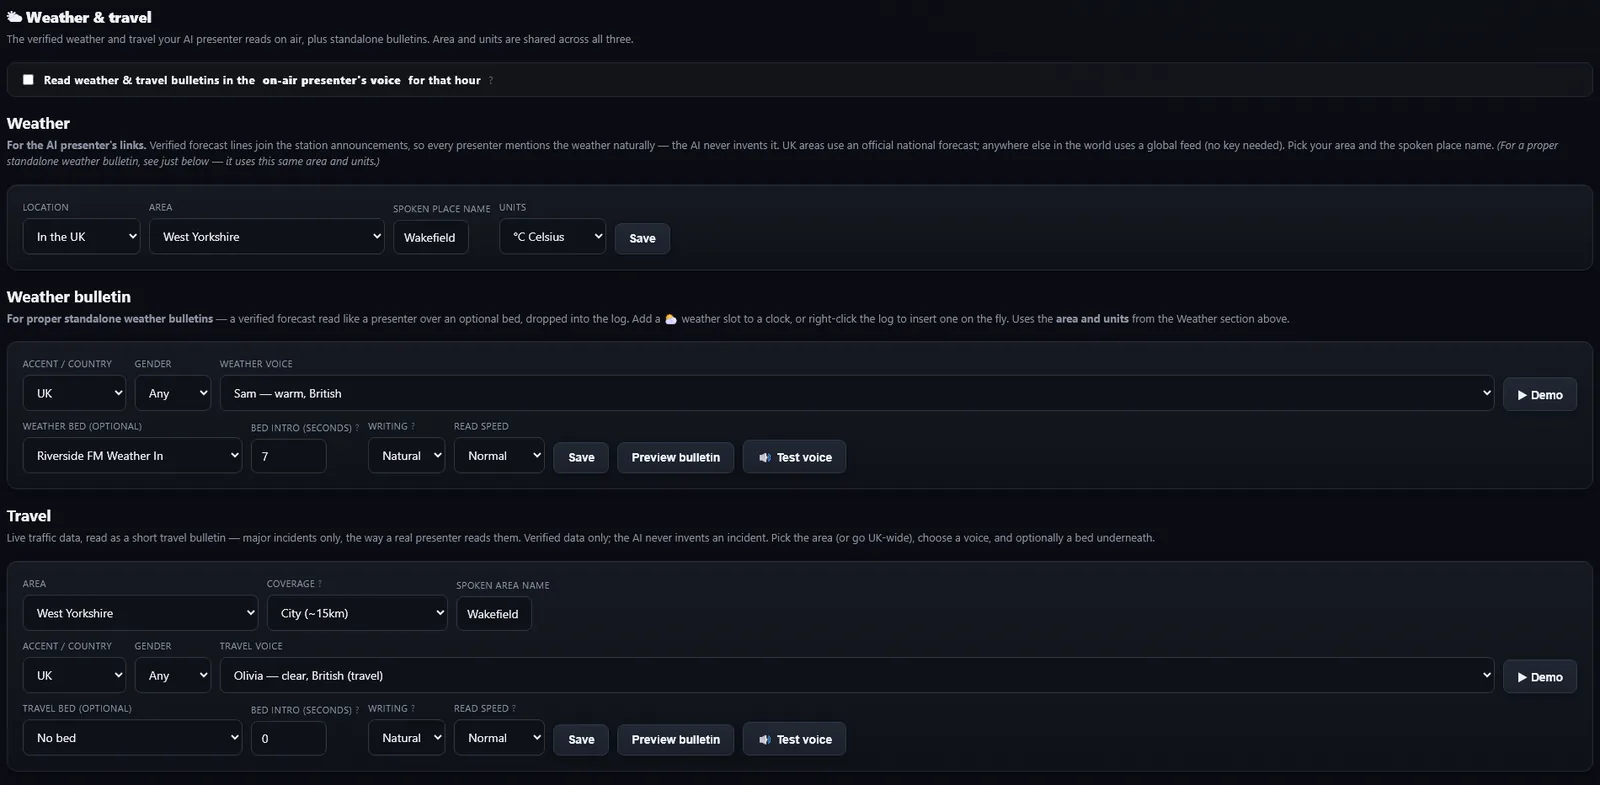Click help icon next to Coverage label
Screen dimensions: 1600x785
coord(319,584)
